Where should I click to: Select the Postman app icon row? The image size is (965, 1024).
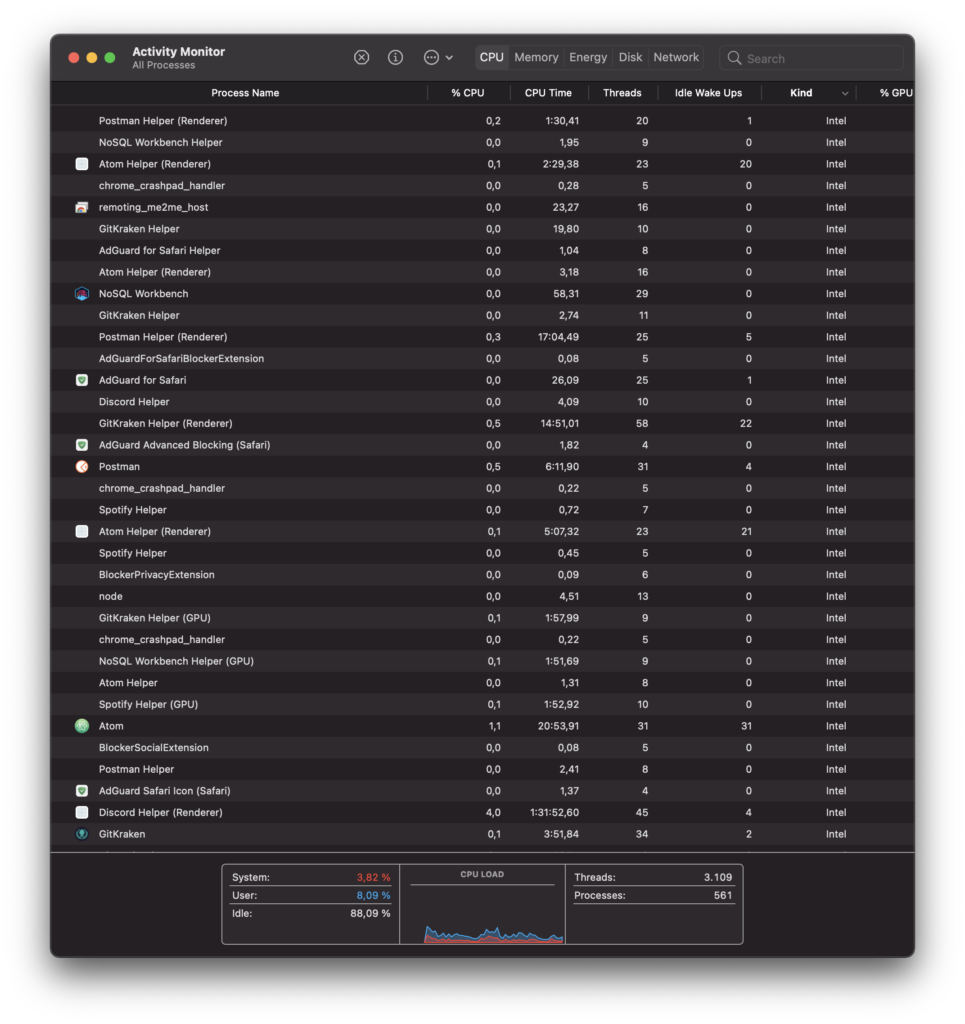tap(82, 467)
